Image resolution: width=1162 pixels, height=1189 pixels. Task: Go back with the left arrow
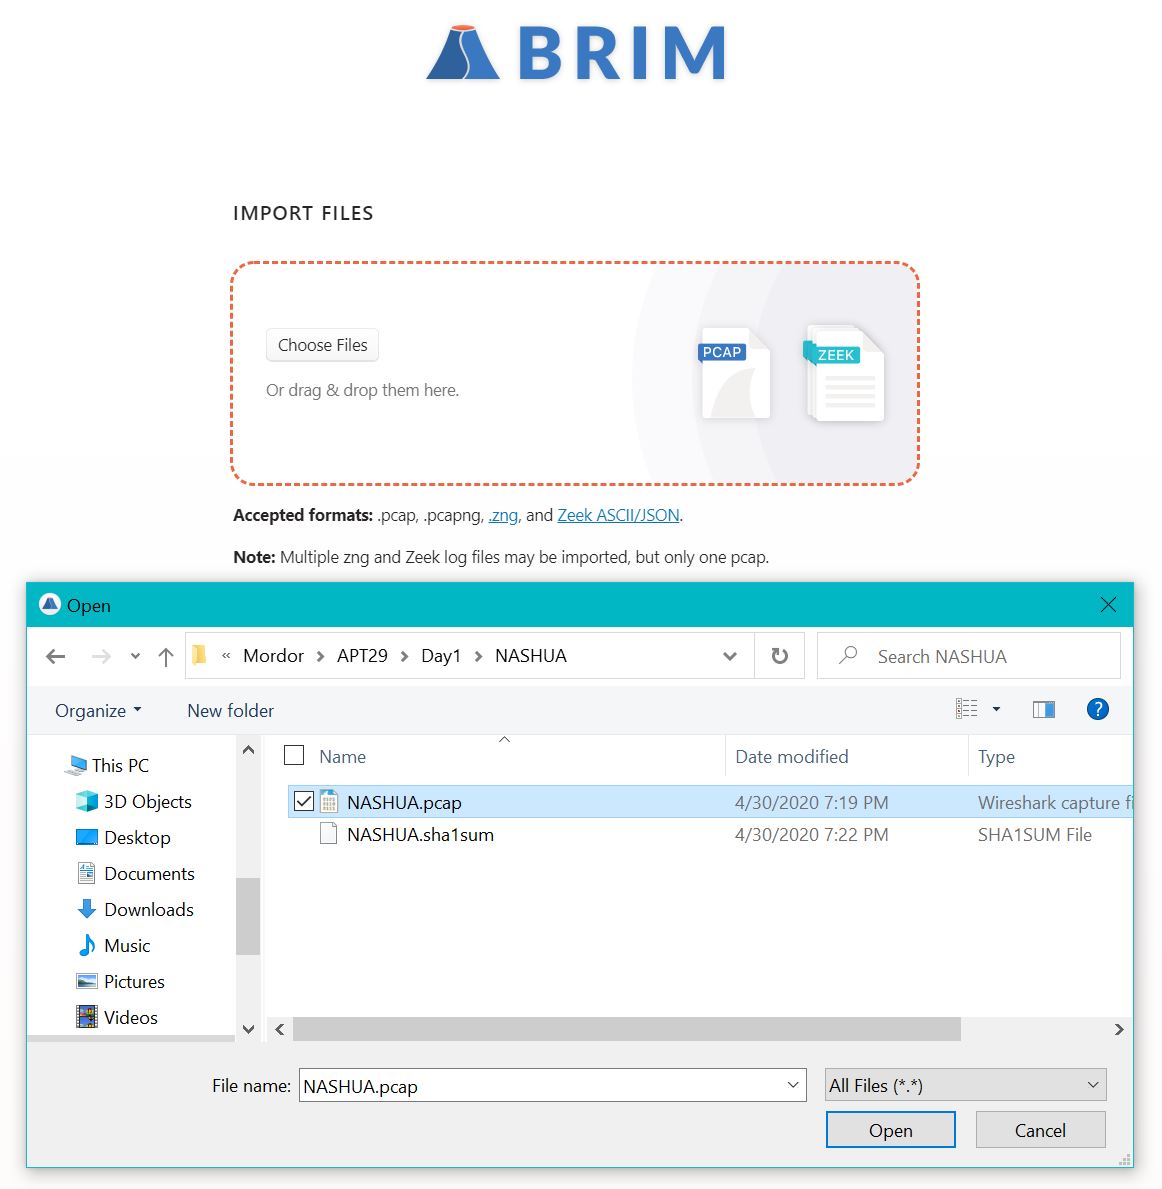(55, 656)
